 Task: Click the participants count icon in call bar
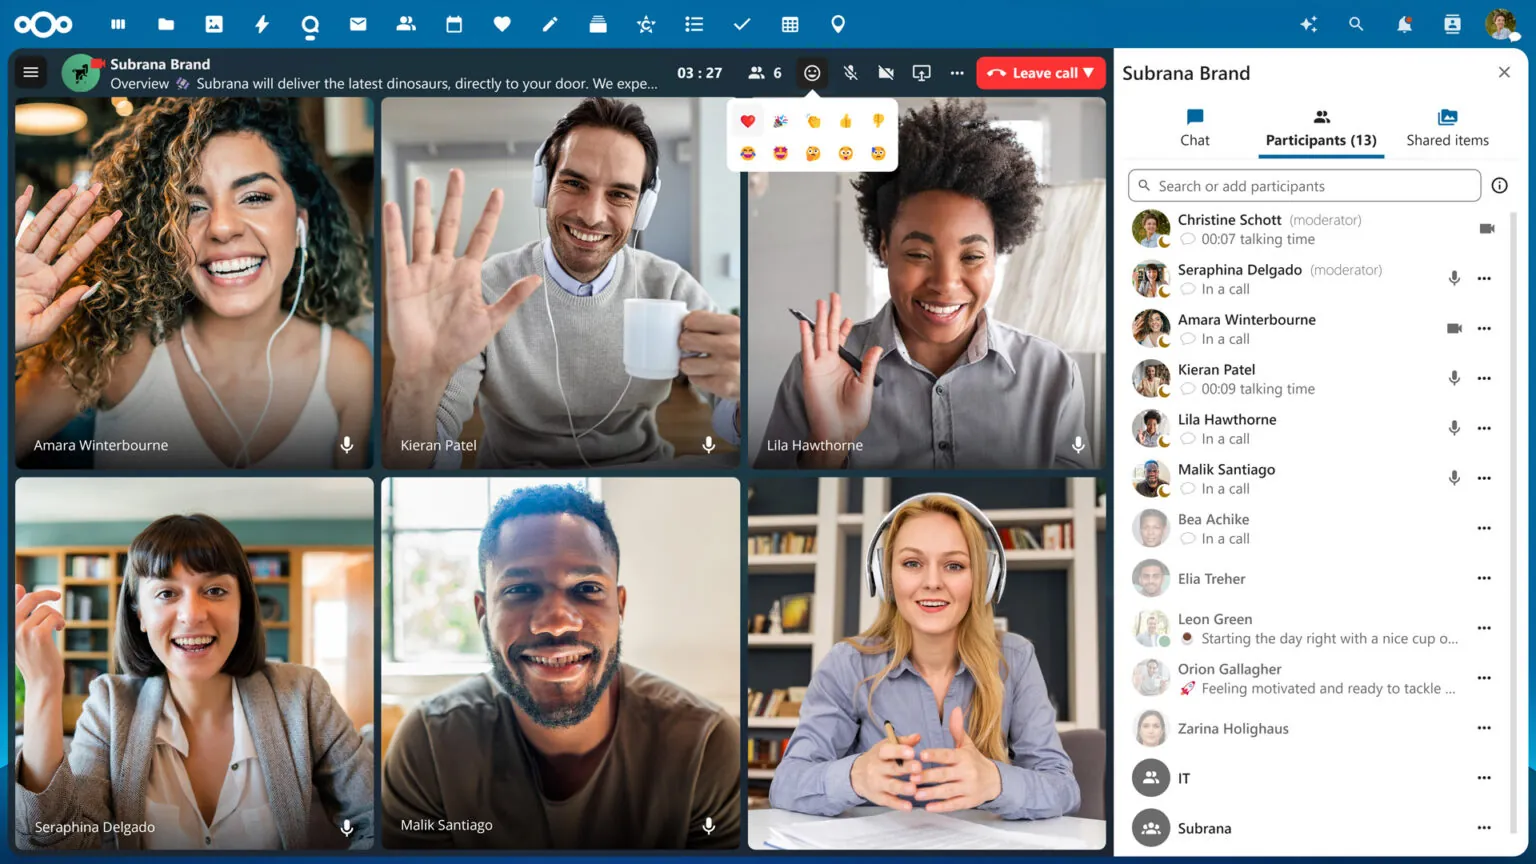(x=755, y=72)
